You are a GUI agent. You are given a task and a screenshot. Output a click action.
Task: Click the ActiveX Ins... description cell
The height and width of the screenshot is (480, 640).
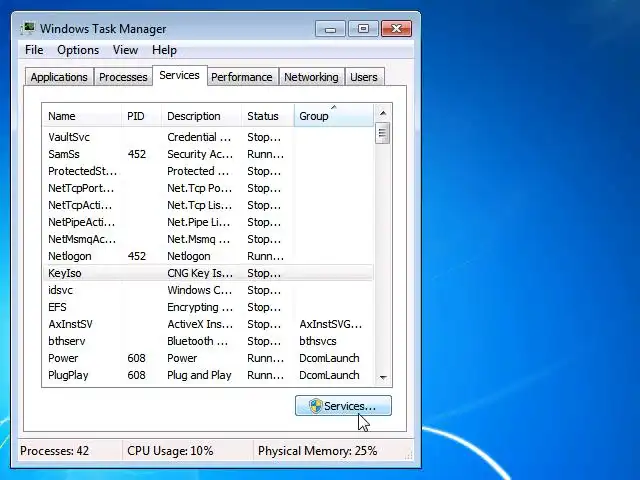tap(200, 324)
